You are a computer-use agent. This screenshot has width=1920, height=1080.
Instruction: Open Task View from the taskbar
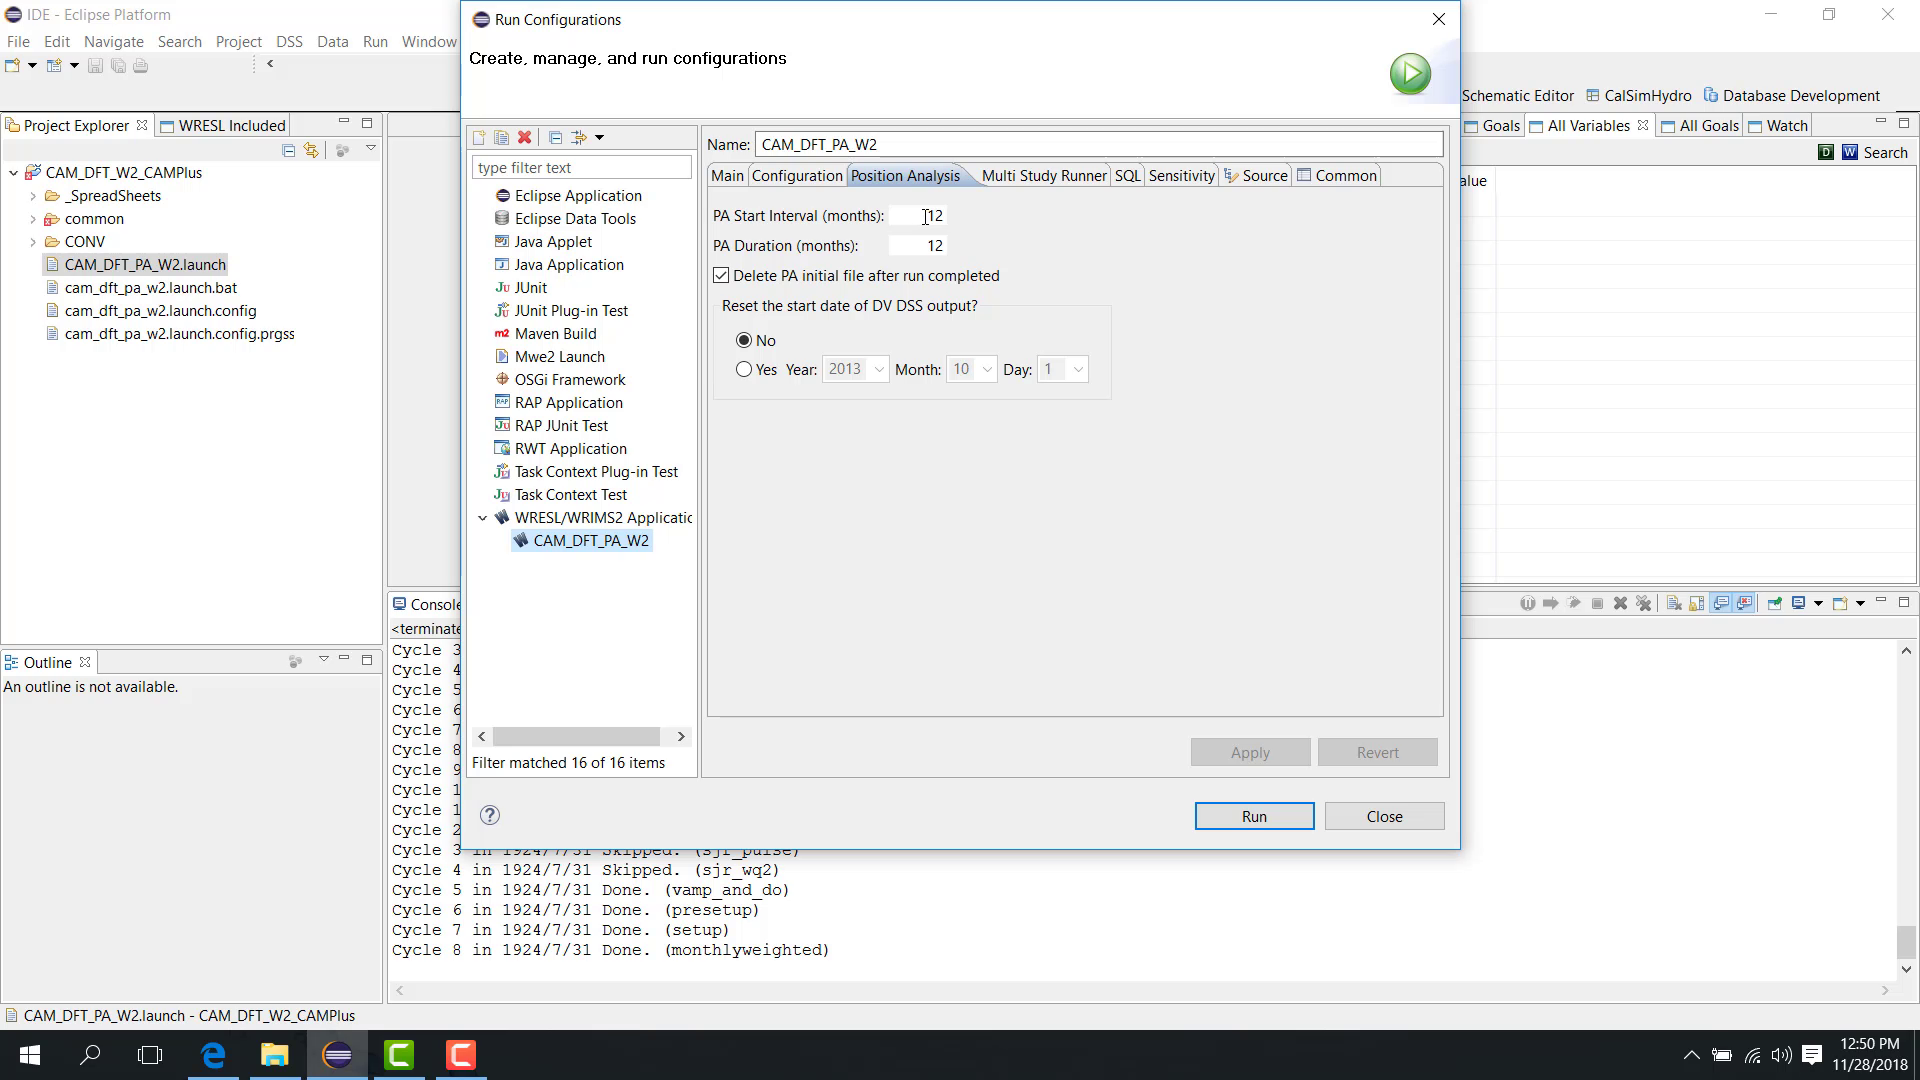pos(150,1055)
